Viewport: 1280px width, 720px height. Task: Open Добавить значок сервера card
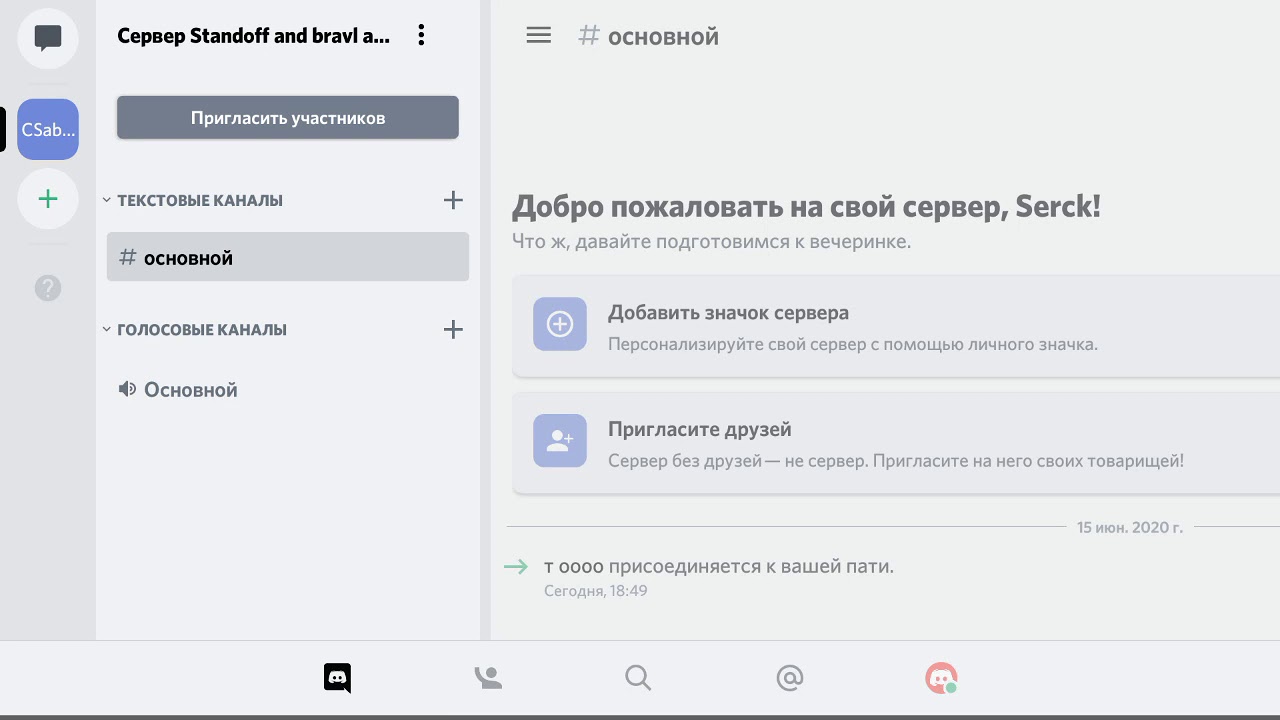[x=896, y=327]
